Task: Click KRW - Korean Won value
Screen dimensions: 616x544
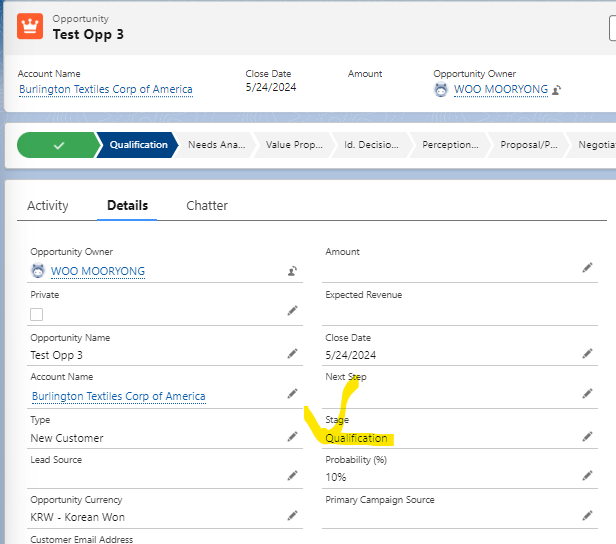Action: 77,517
